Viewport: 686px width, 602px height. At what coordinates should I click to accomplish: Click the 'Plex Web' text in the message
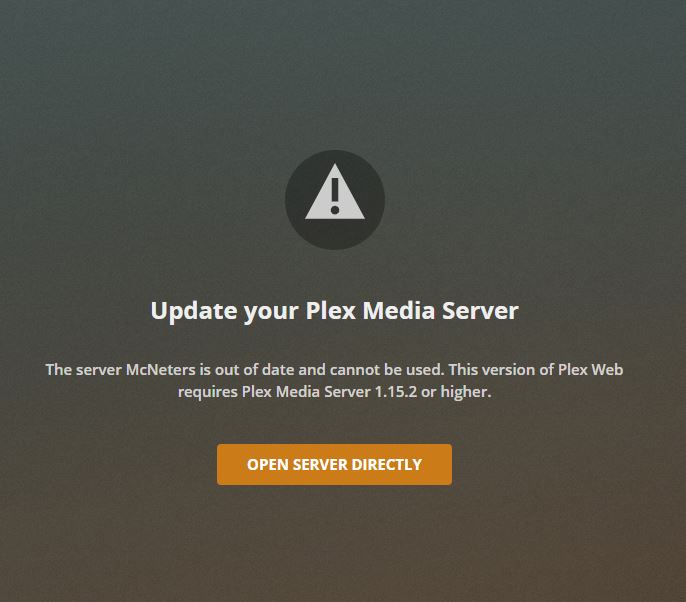tap(591, 370)
